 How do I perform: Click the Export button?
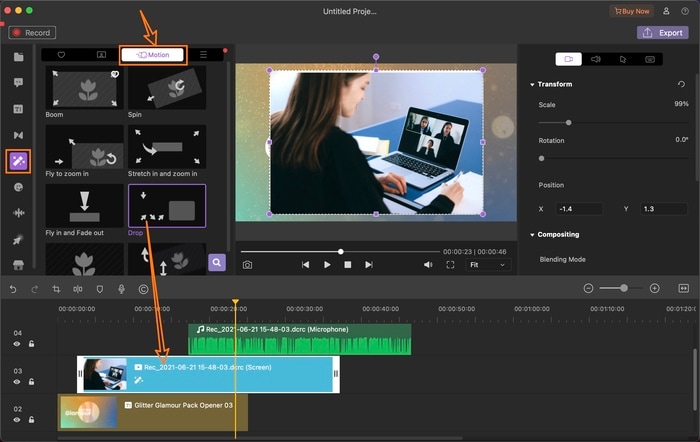click(662, 33)
